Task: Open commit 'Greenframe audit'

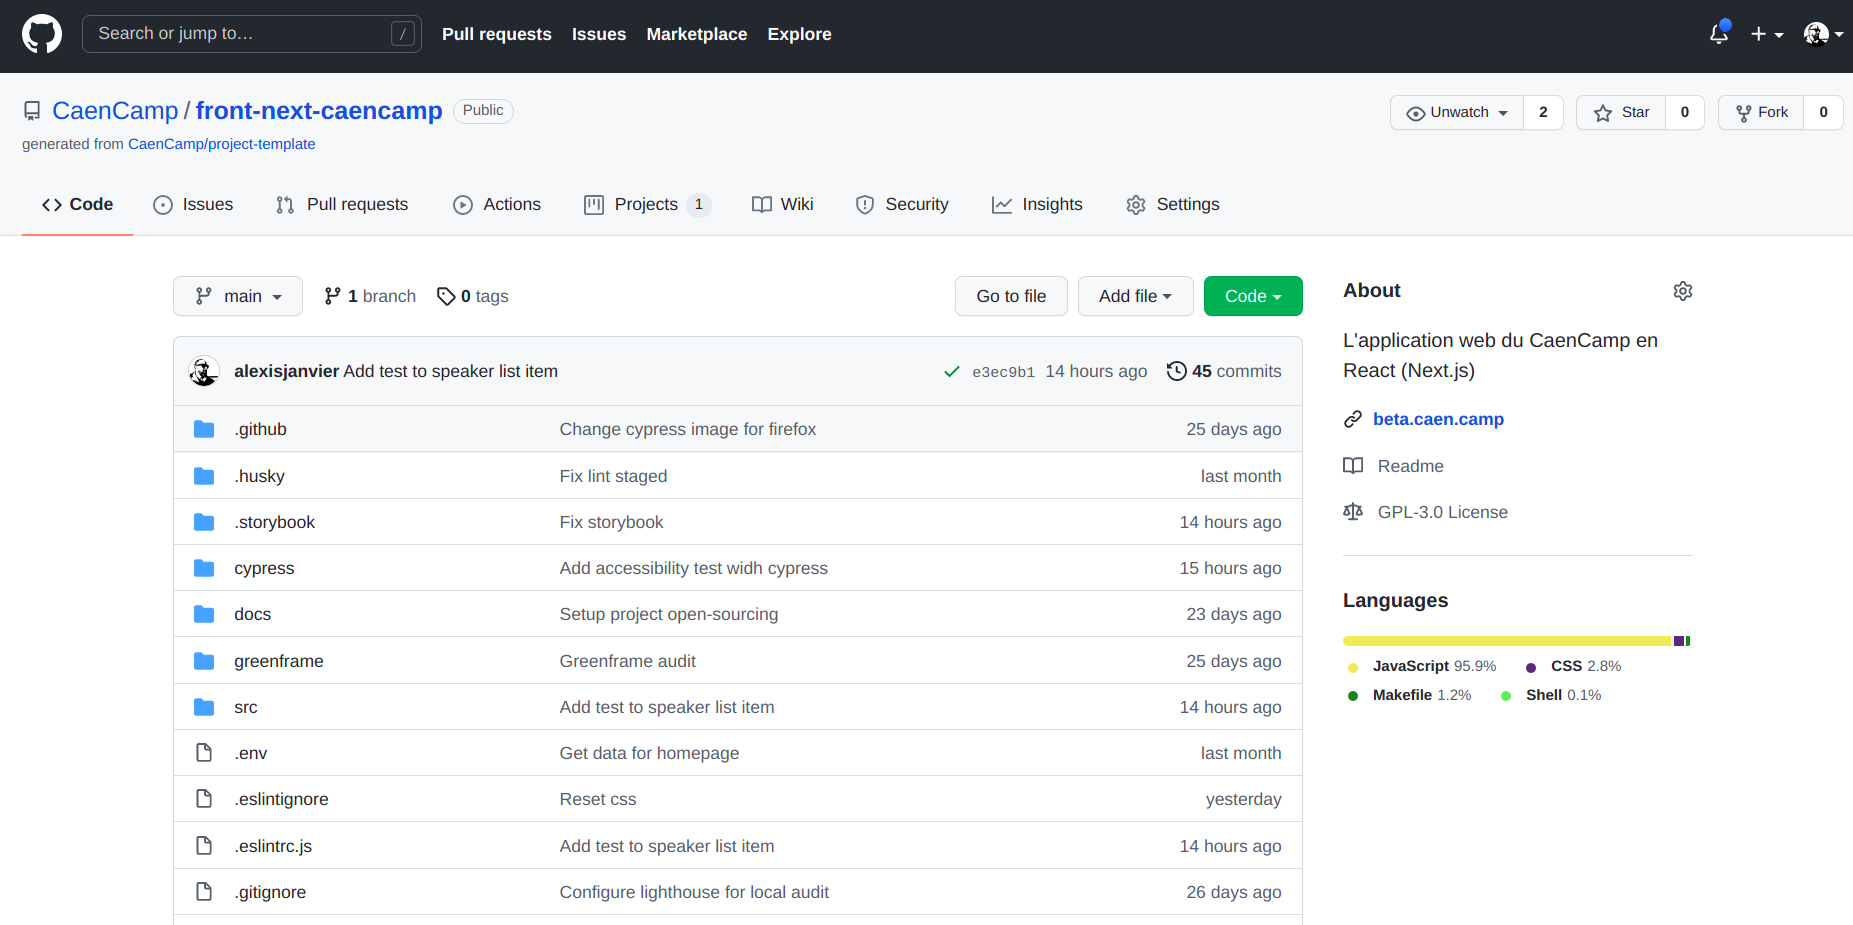Action: [x=628, y=661]
